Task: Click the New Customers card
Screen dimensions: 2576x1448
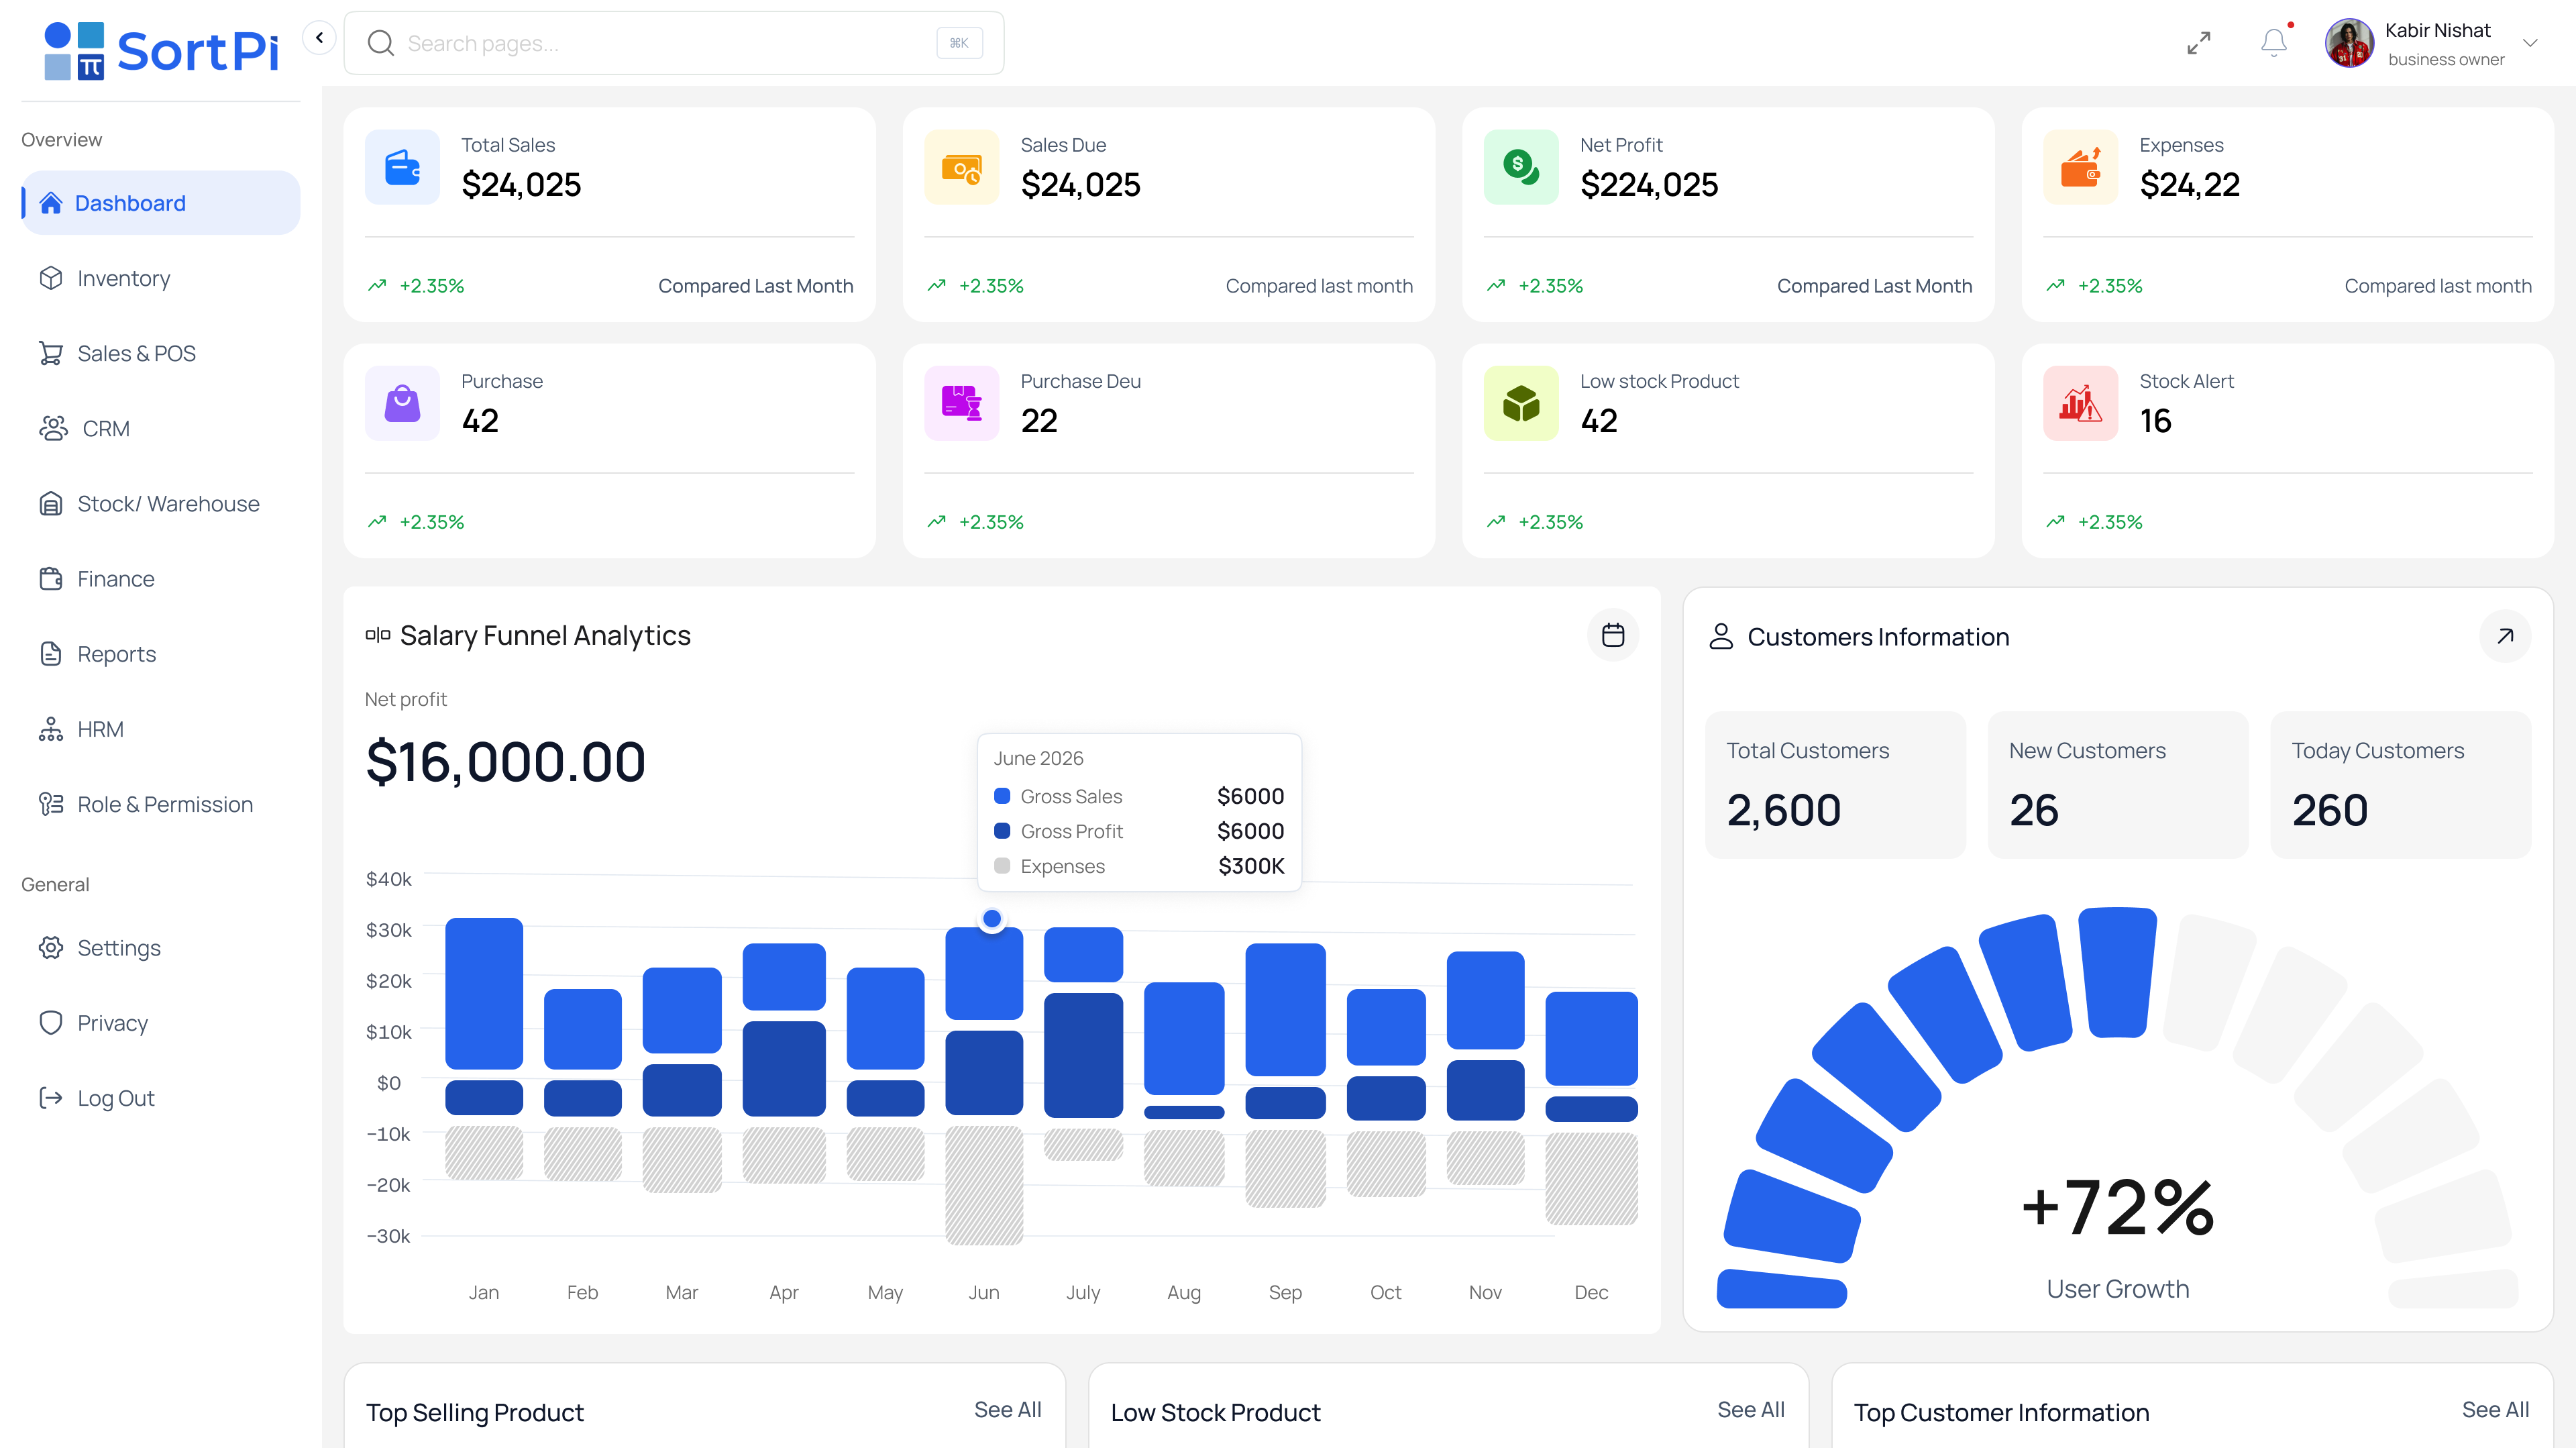Action: coord(2118,784)
